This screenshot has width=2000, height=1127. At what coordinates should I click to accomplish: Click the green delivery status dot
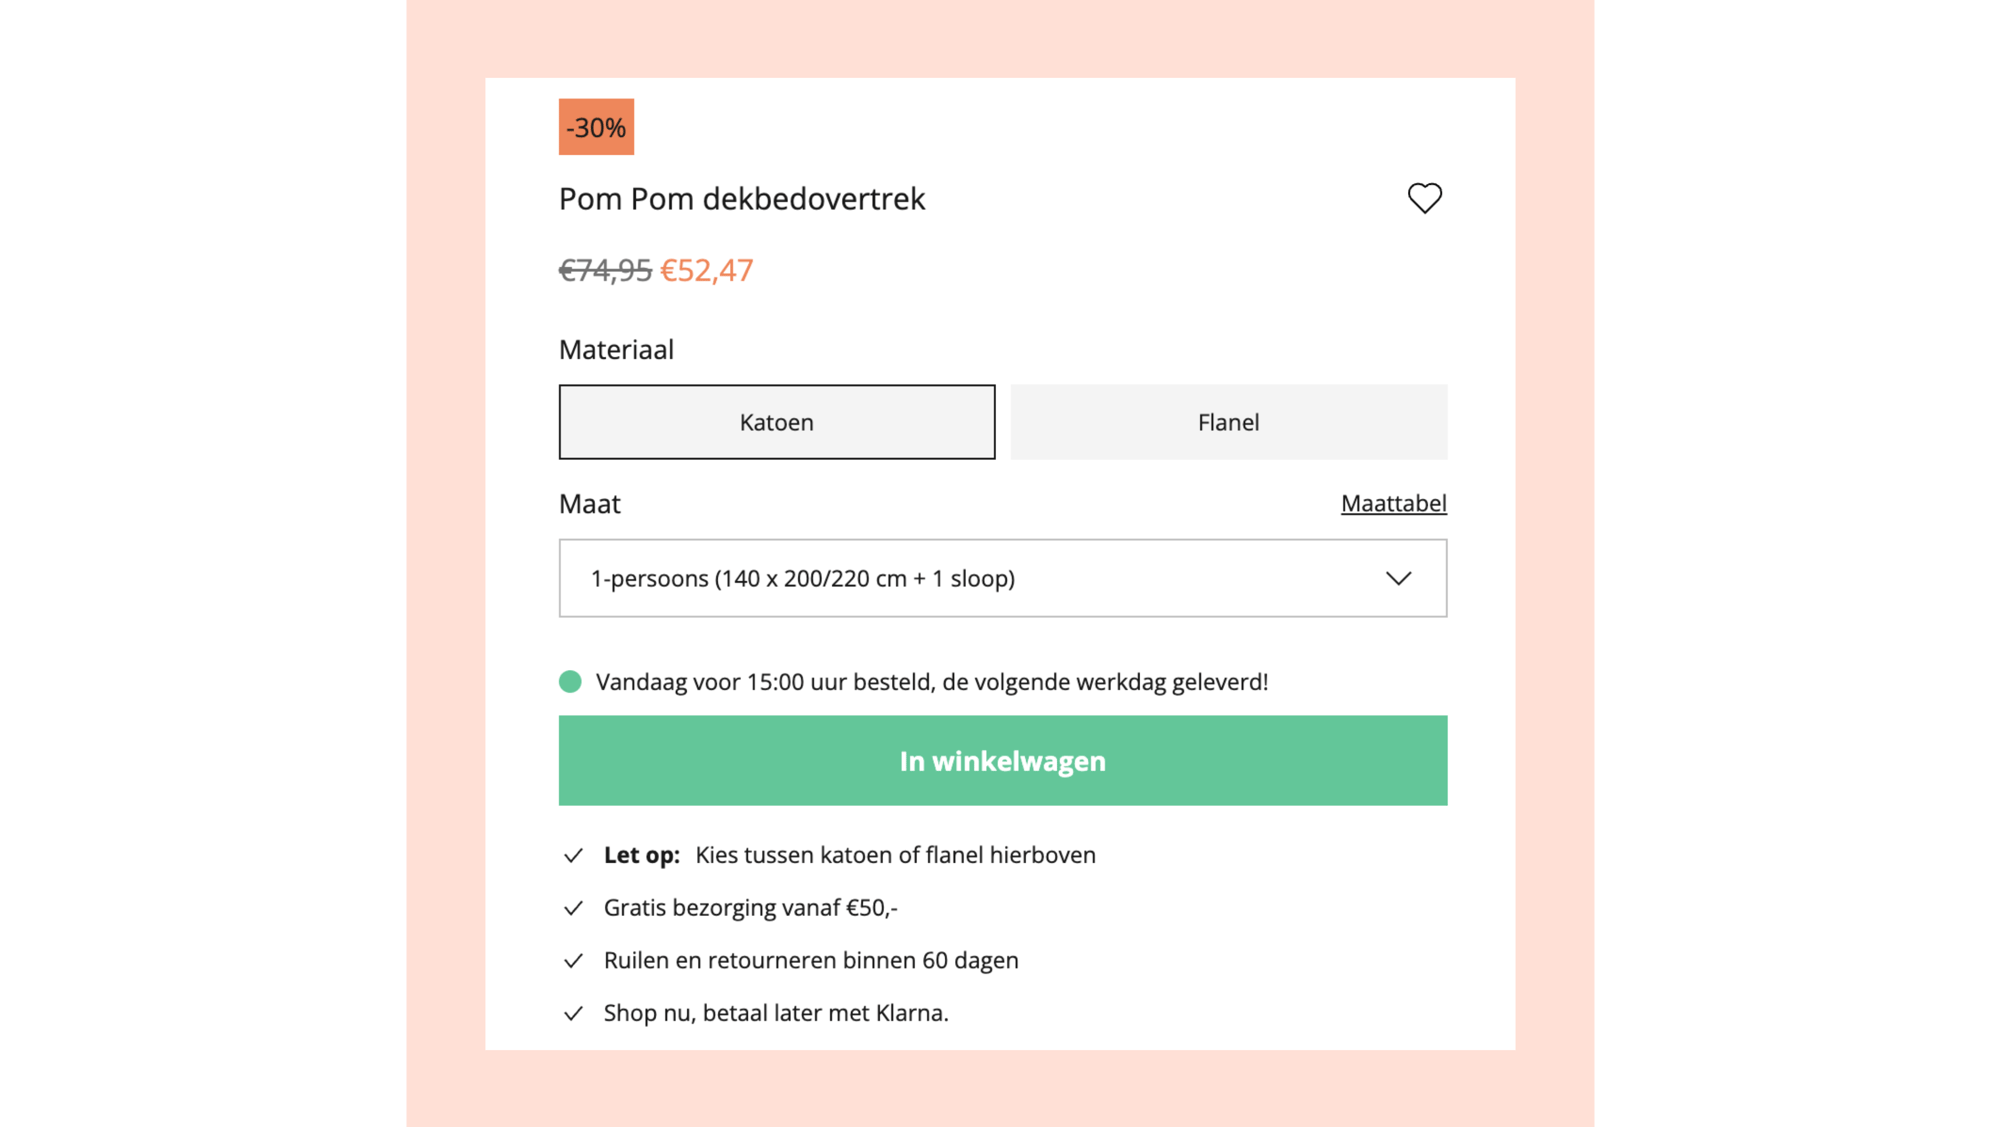[x=570, y=682]
